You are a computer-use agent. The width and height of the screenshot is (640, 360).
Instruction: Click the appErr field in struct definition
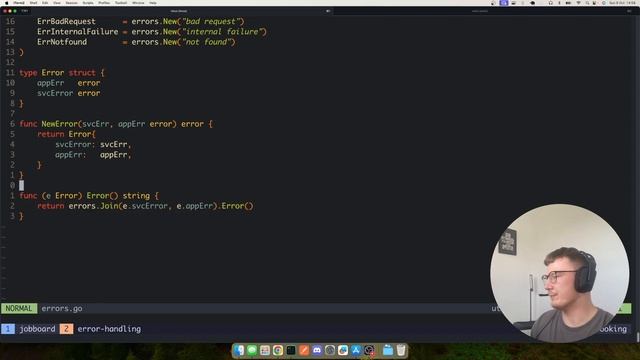51,83
